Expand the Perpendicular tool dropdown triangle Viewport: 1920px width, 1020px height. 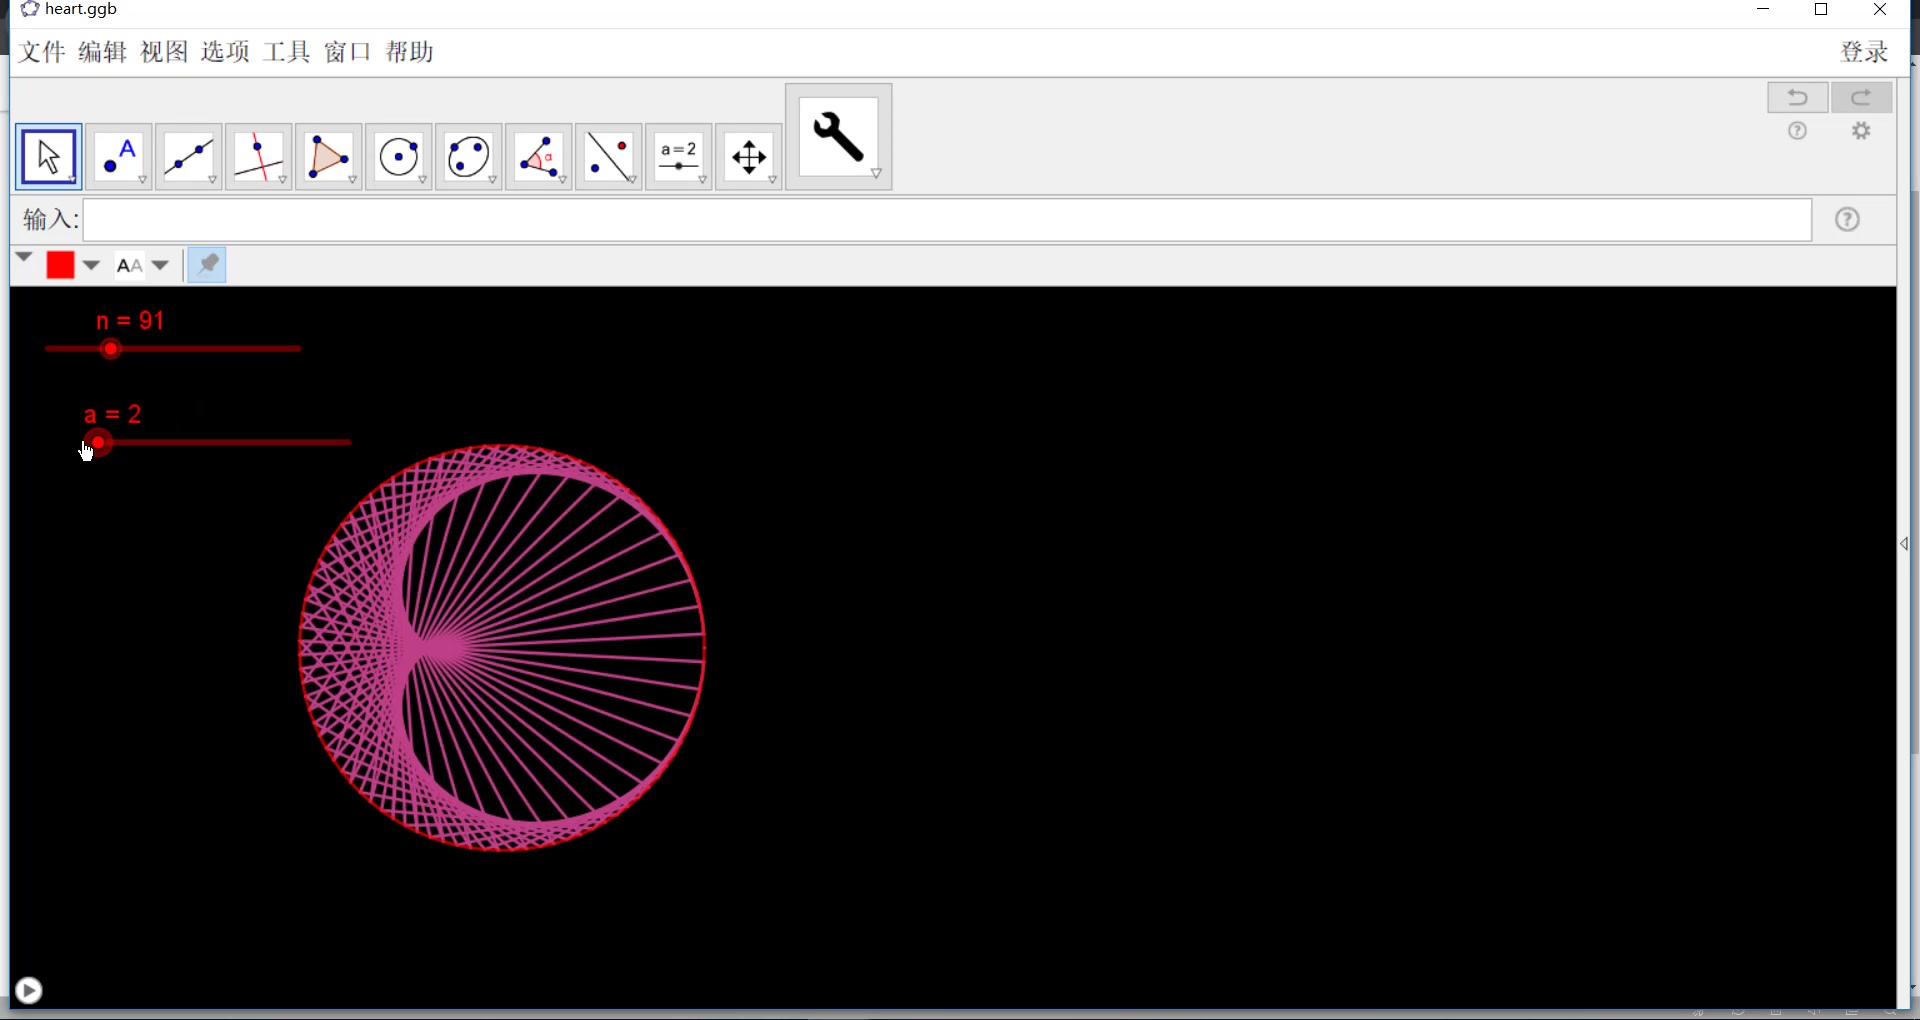click(x=283, y=180)
